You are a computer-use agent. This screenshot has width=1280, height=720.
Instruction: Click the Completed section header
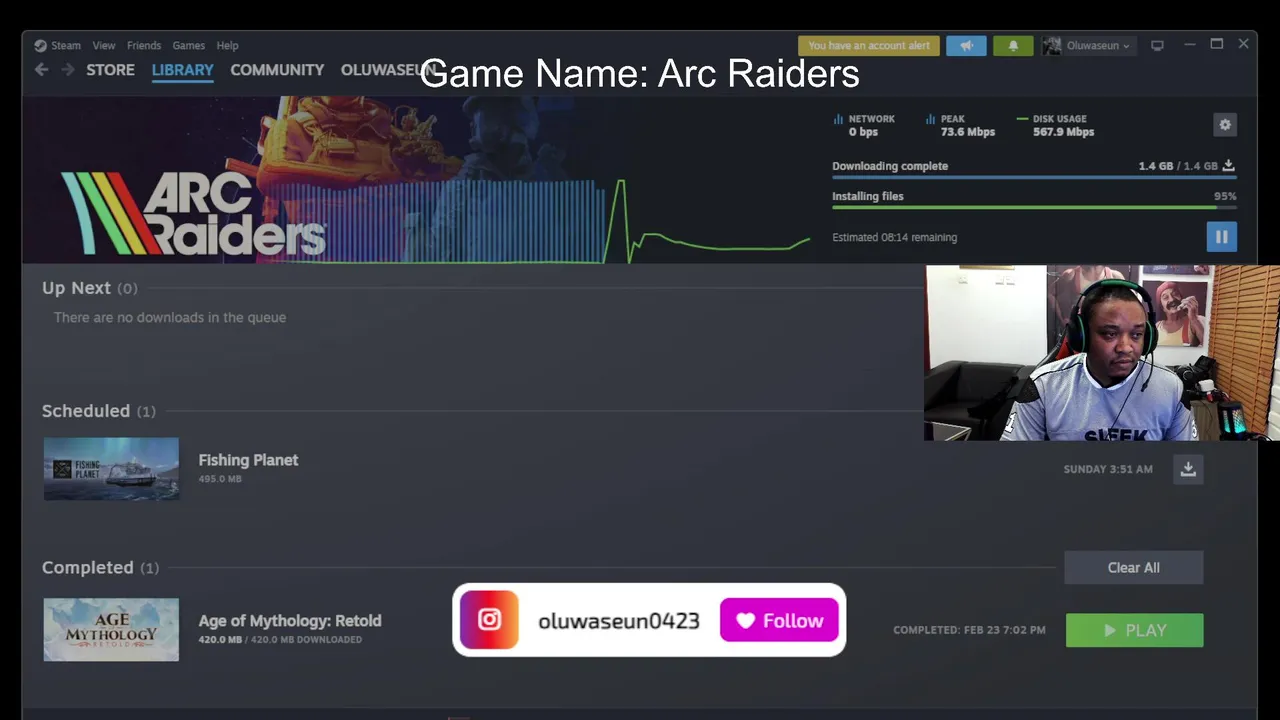pyautogui.click(x=100, y=567)
